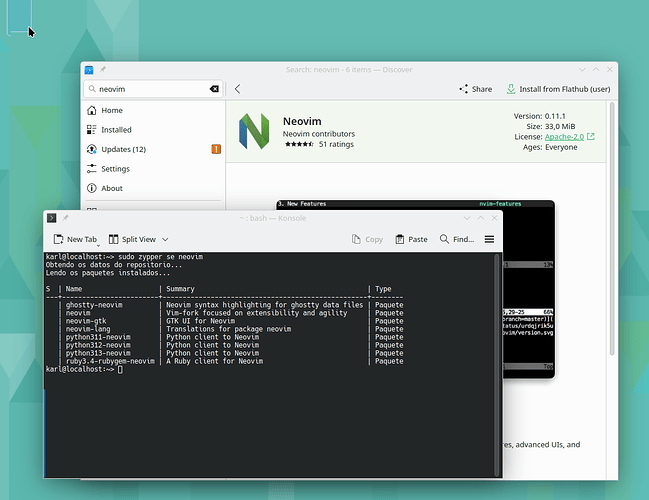Click the Paste button in Konsole
Screen dimensions: 649x500
coord(411,239)
